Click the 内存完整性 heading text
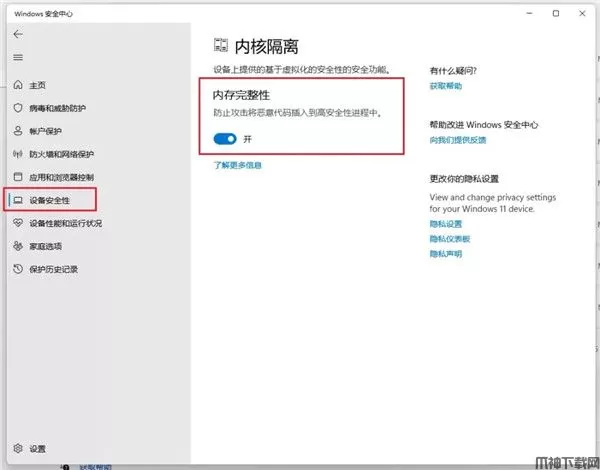Viewport: 600px width, 470px height. coord(241,95)
